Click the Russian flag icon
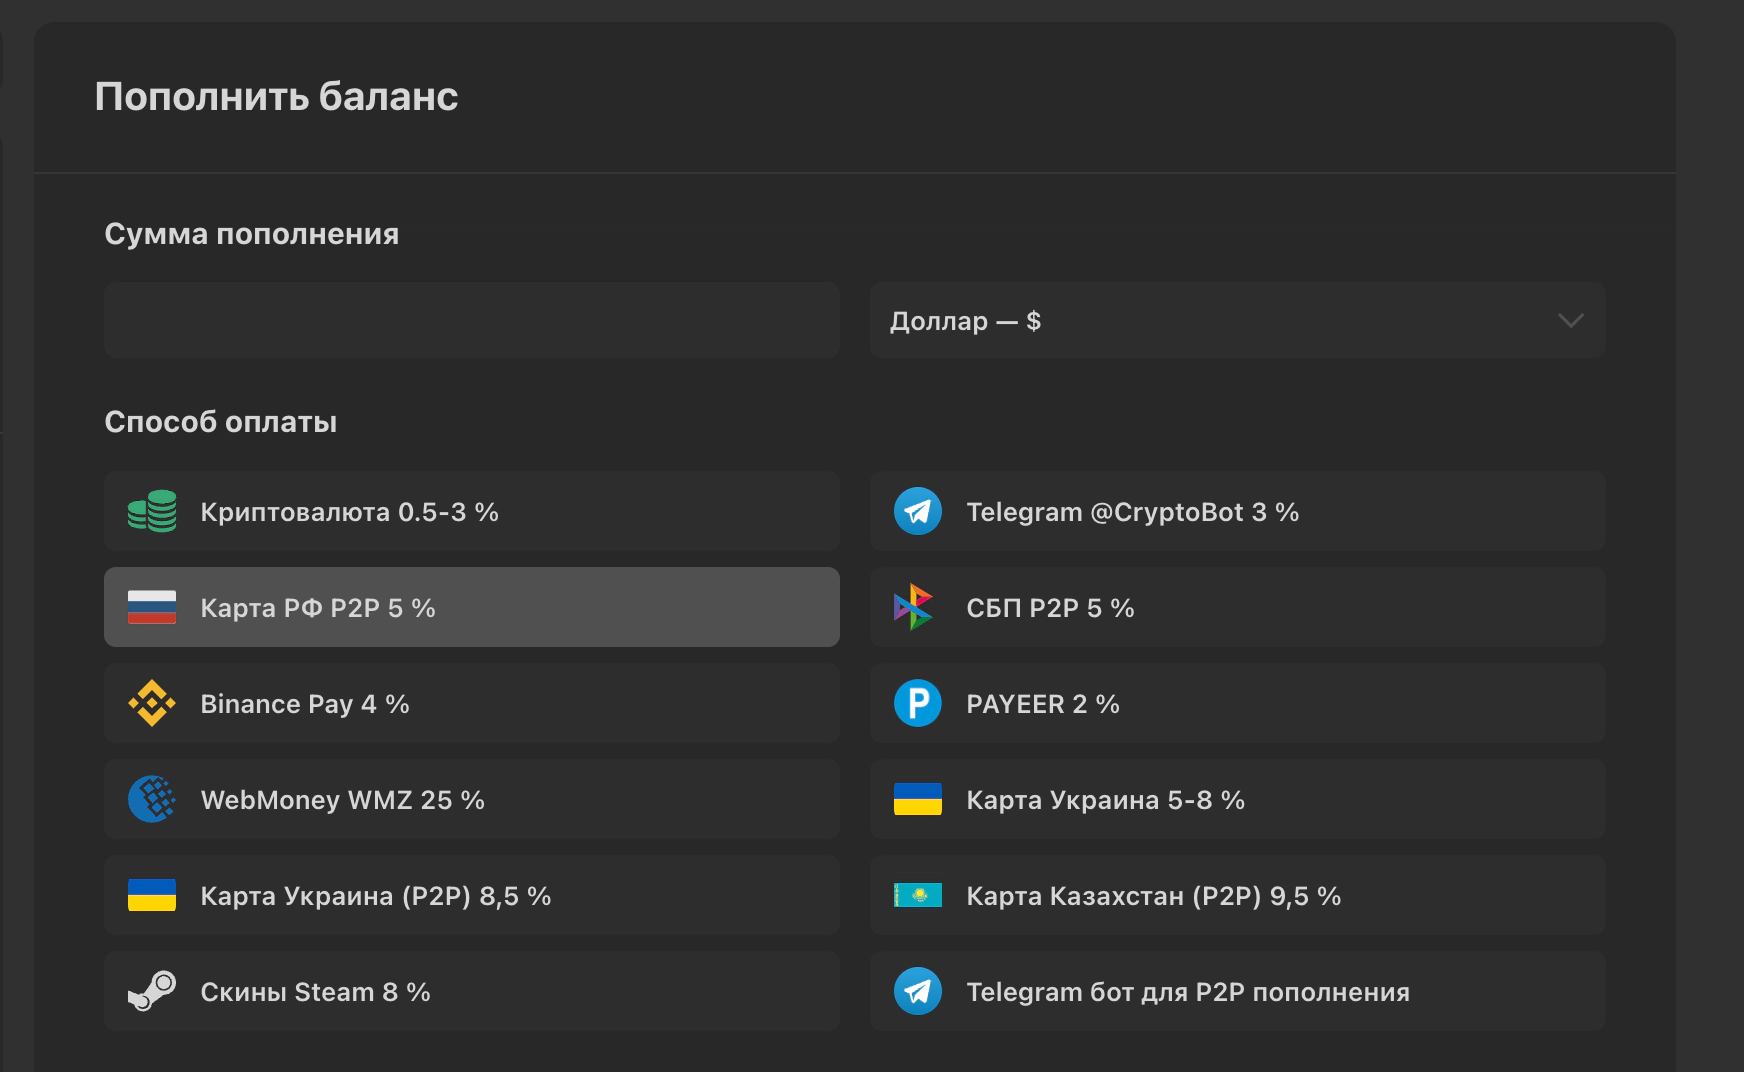This screenshot has width=1744, height=1072. [x=152, y=607]
